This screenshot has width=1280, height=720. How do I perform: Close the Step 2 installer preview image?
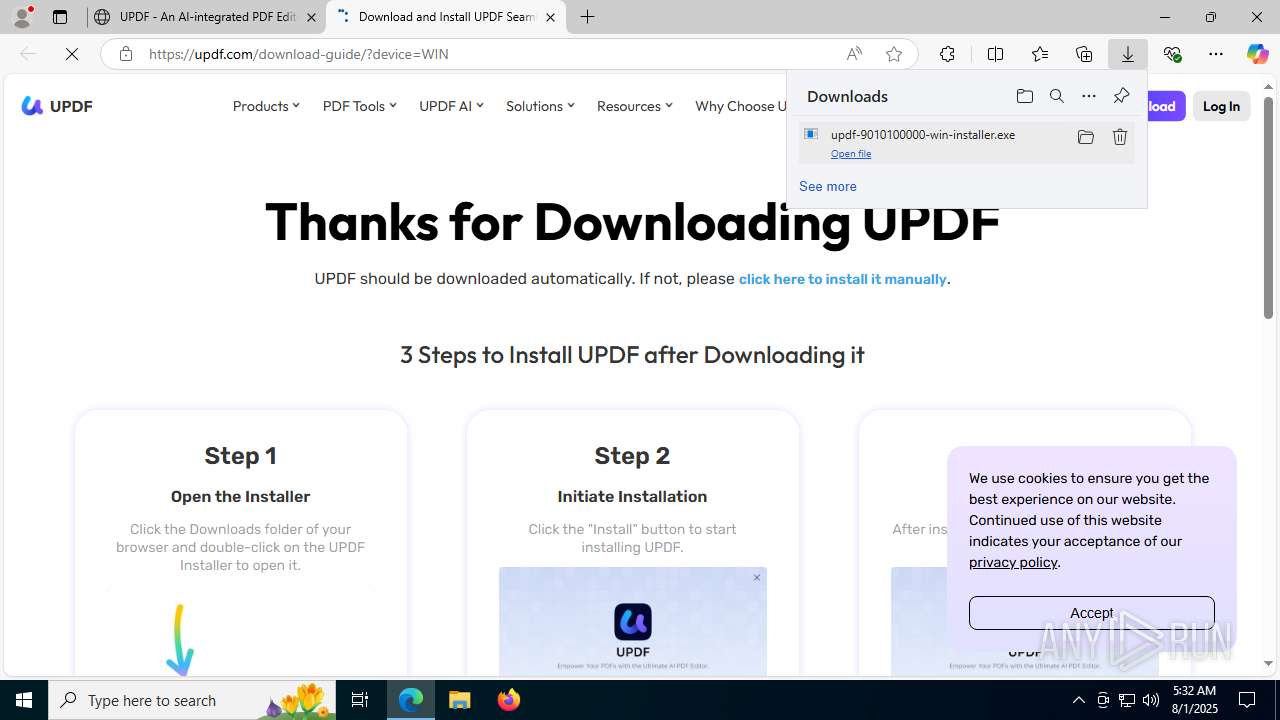point(757,577)
